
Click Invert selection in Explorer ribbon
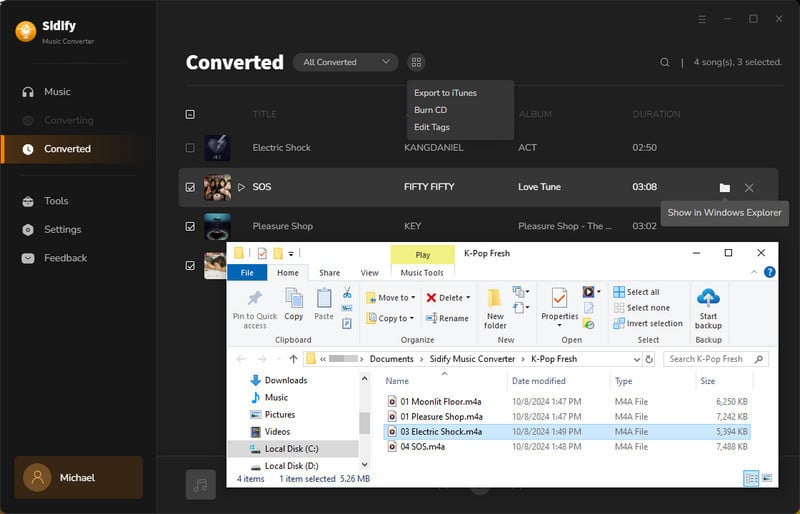click(648, 324)
